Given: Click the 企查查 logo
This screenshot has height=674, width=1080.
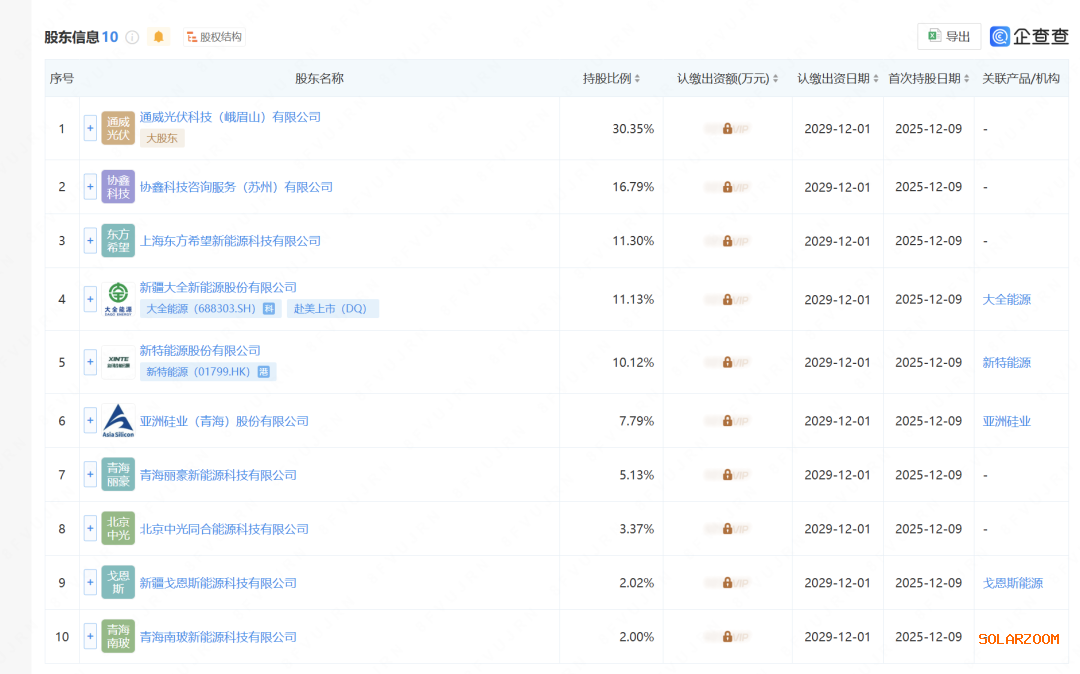Looking at the screenshot, I should (x=1029, y=37).
